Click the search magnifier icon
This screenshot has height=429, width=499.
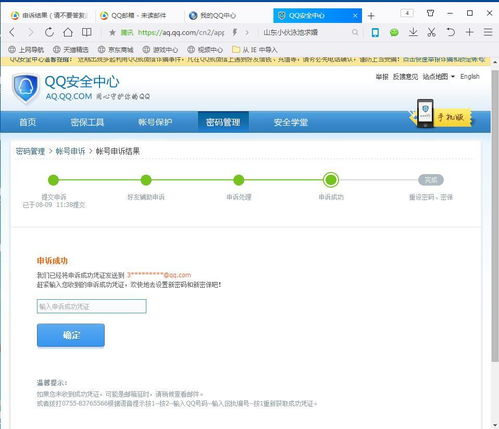click(355, 32)
